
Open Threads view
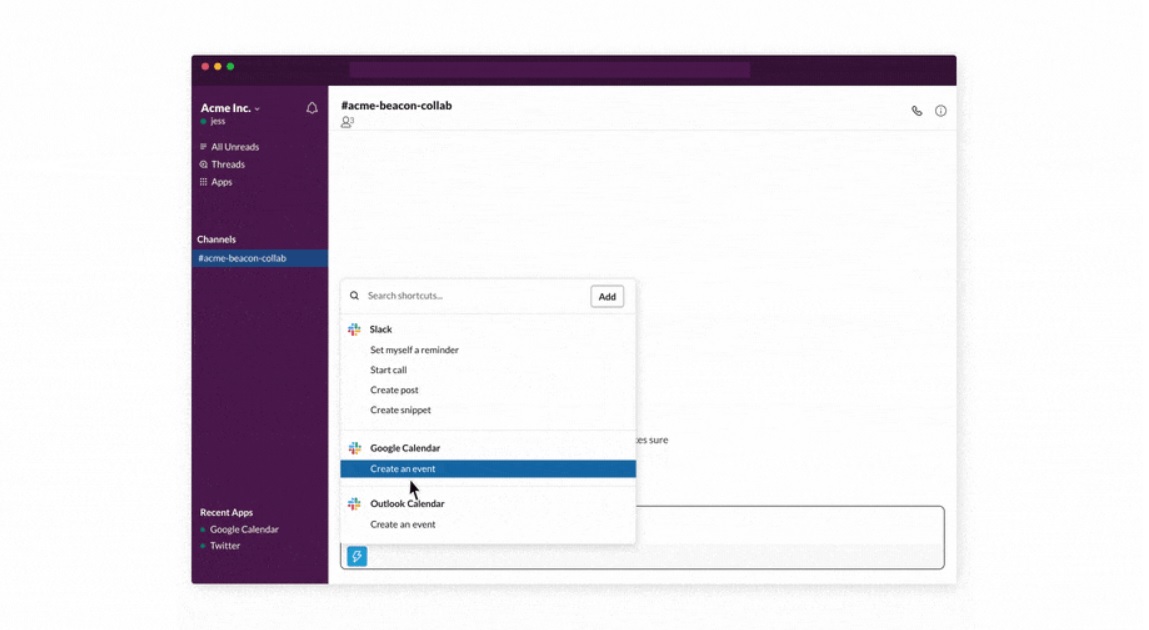(x=228, y=165)
